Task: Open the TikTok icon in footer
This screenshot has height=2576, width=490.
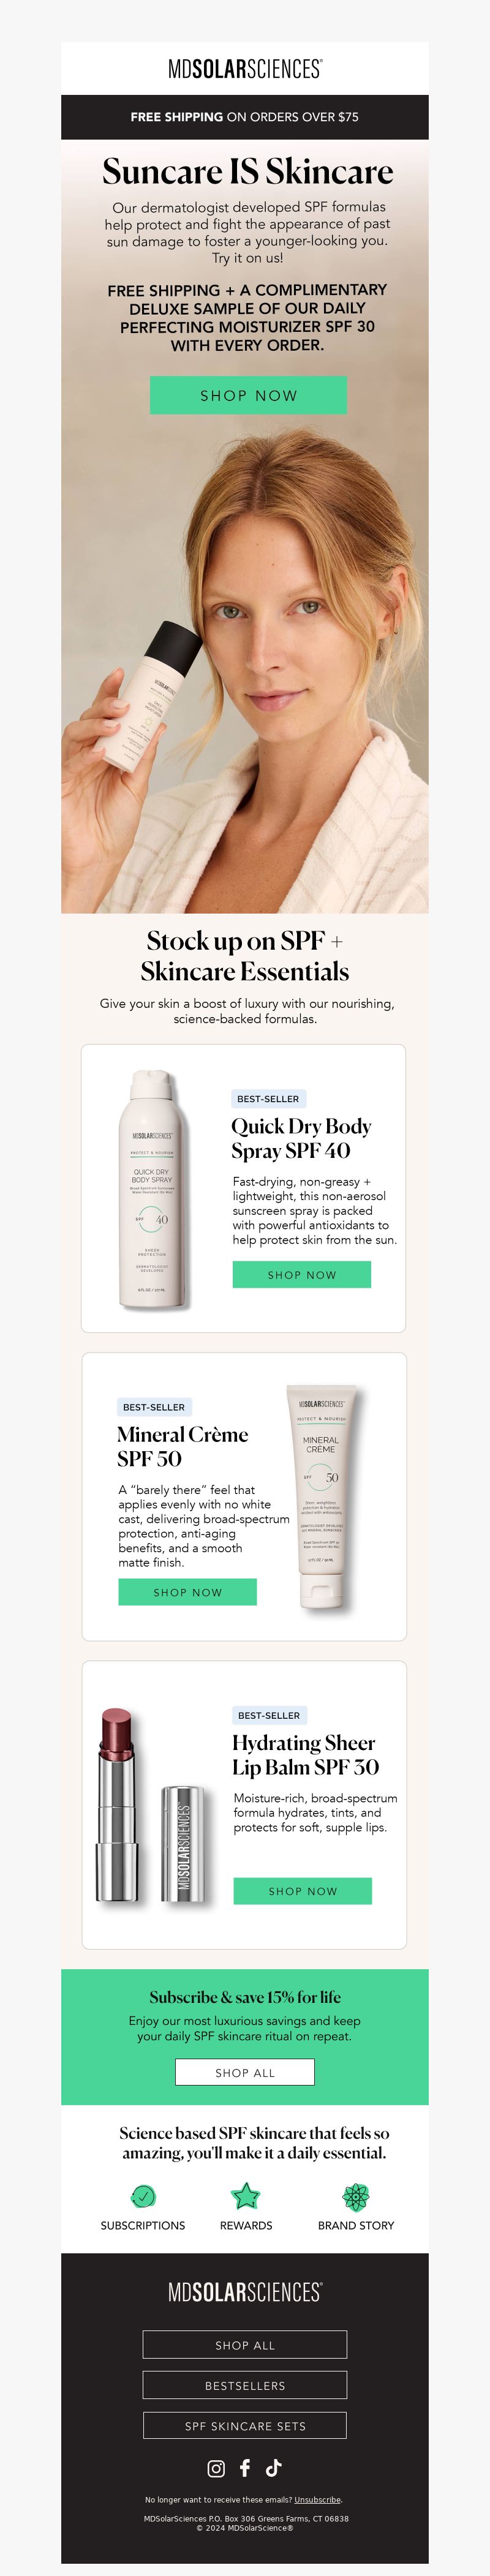Action: point(274,2468)
